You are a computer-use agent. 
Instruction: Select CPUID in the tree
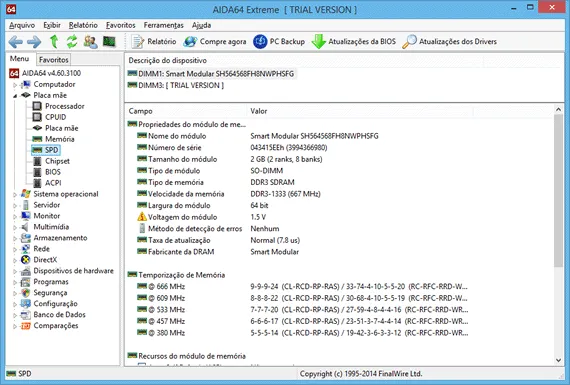49,117
